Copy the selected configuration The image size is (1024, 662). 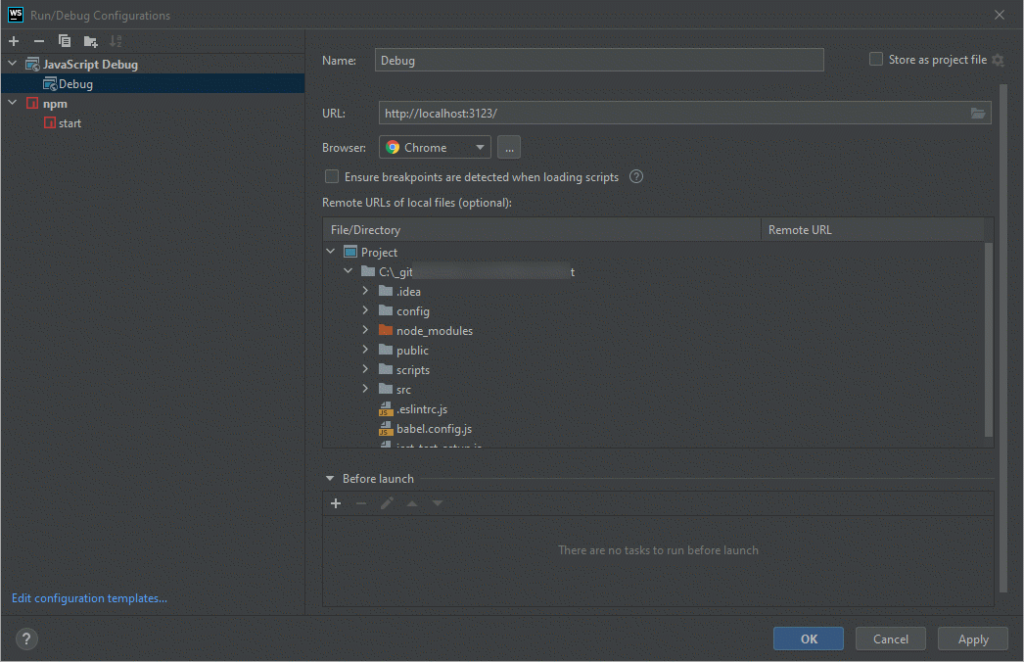(62, 41)
